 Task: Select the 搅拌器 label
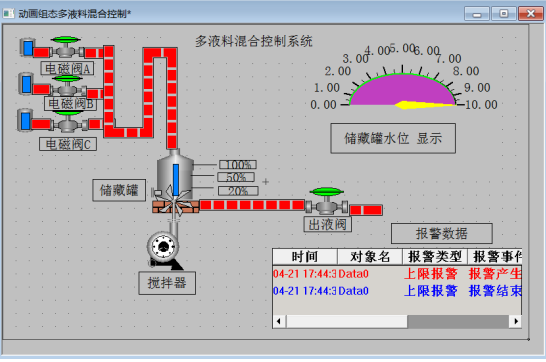pyautogui.click(x=167, y=283)
